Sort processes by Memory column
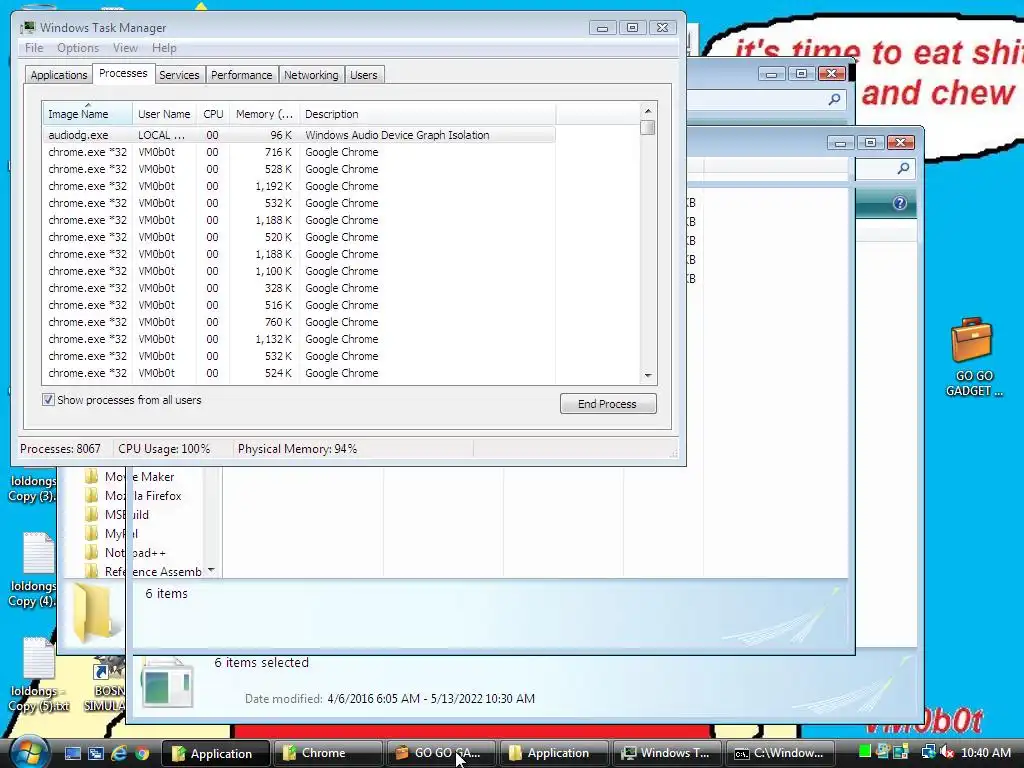The width and height of the screenshot is (1024, 768). pyautogui.click(x=264, y=114)
